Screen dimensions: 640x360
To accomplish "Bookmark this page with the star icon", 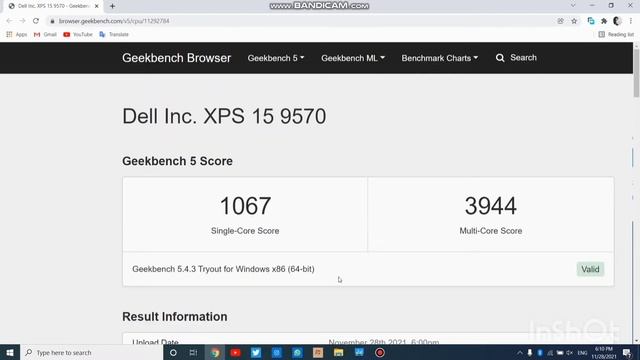I will pyautogui.click(x=574, y=21).
